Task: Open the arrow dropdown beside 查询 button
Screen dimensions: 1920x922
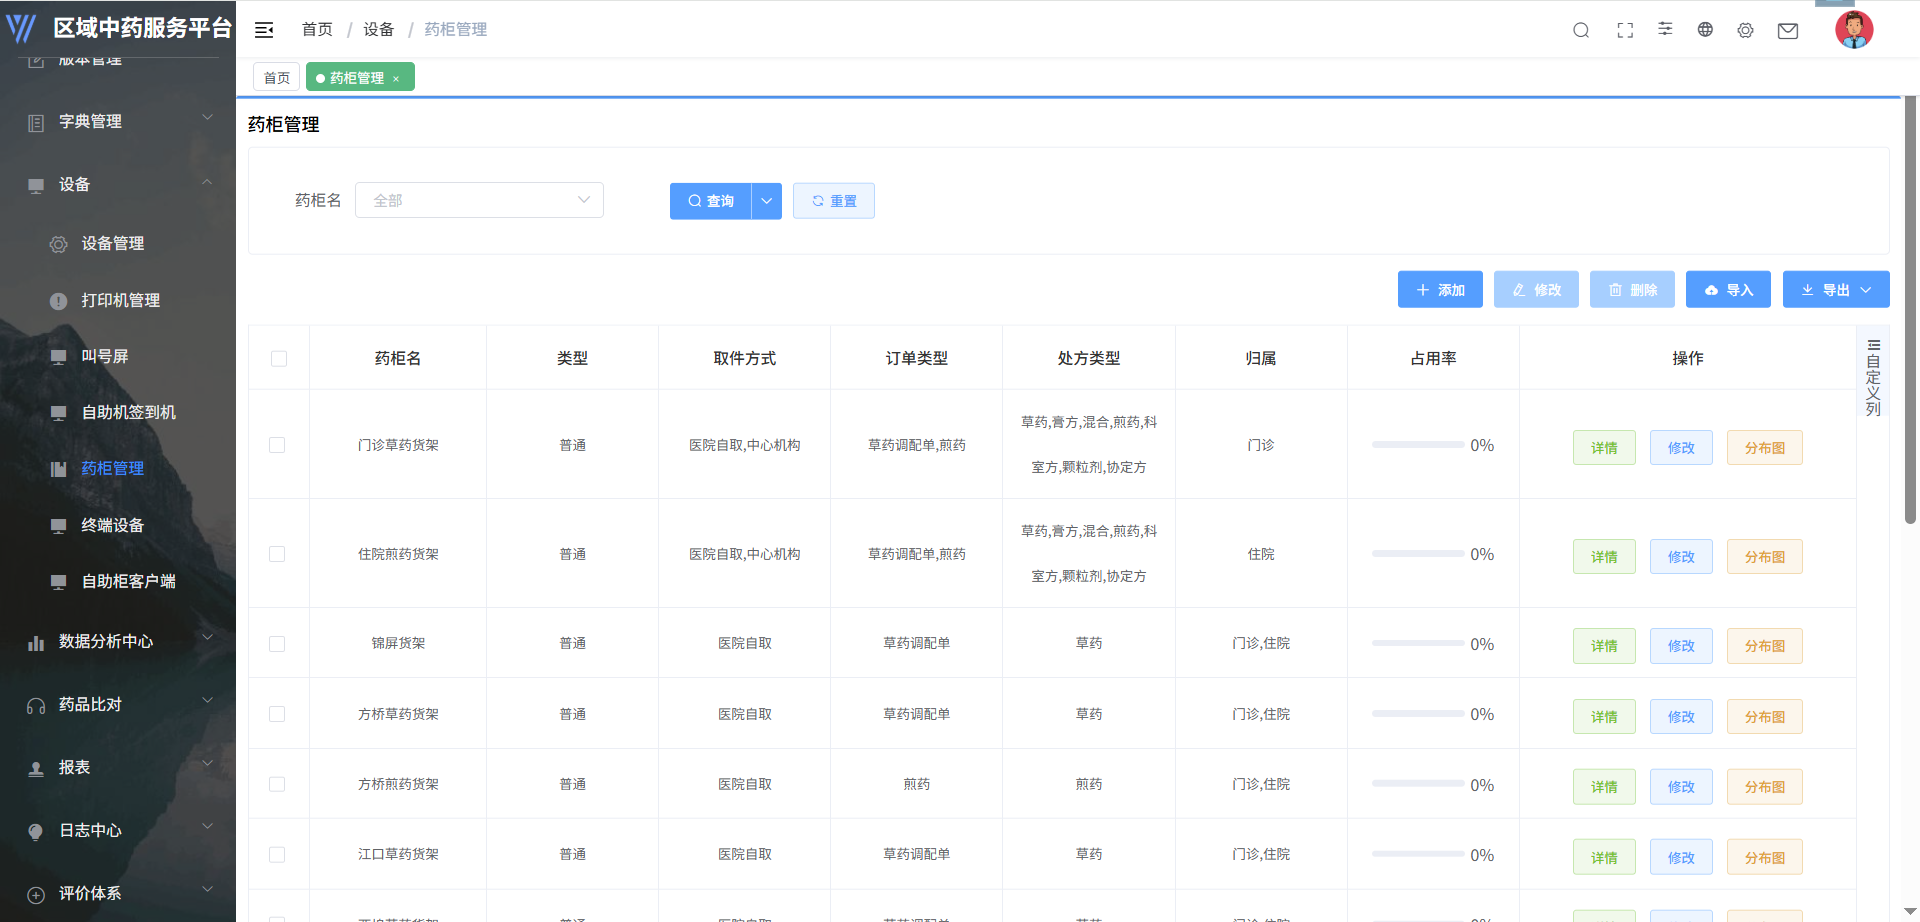Action: pos(767,201)
